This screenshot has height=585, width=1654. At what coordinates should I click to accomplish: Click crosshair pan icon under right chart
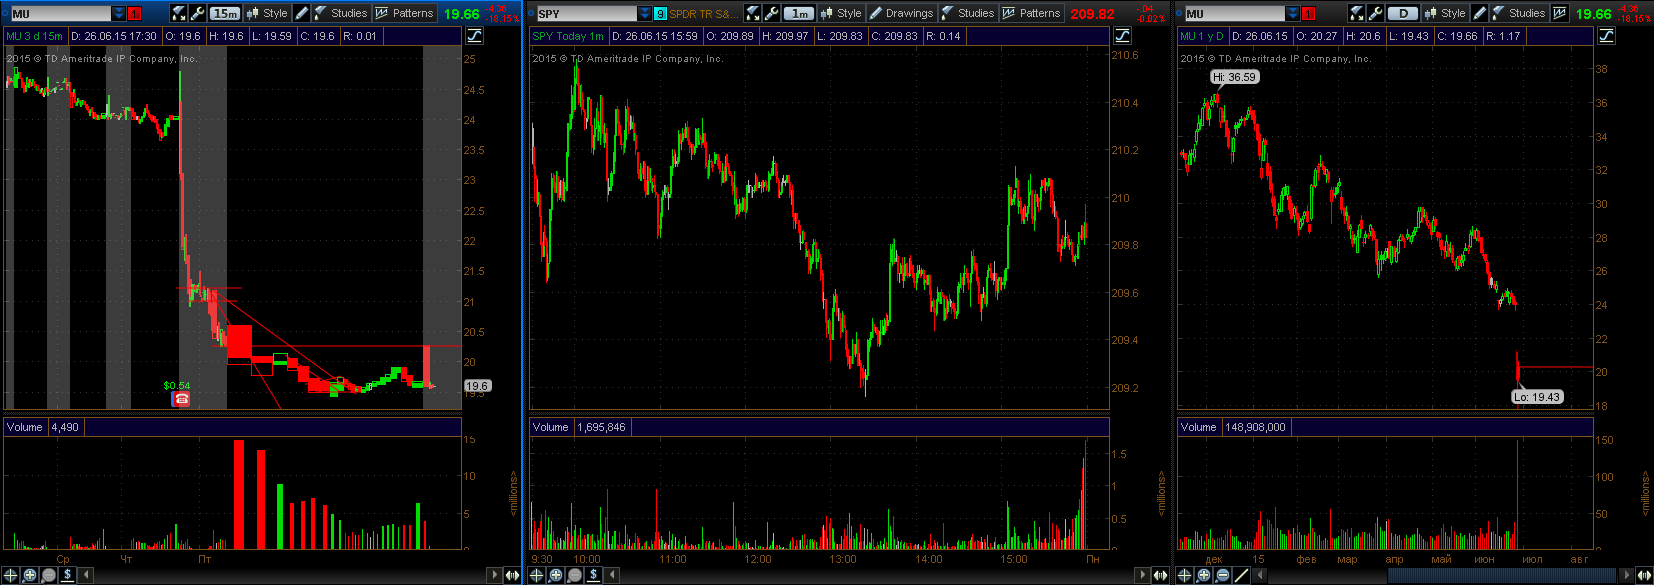tap(1185, 575)
